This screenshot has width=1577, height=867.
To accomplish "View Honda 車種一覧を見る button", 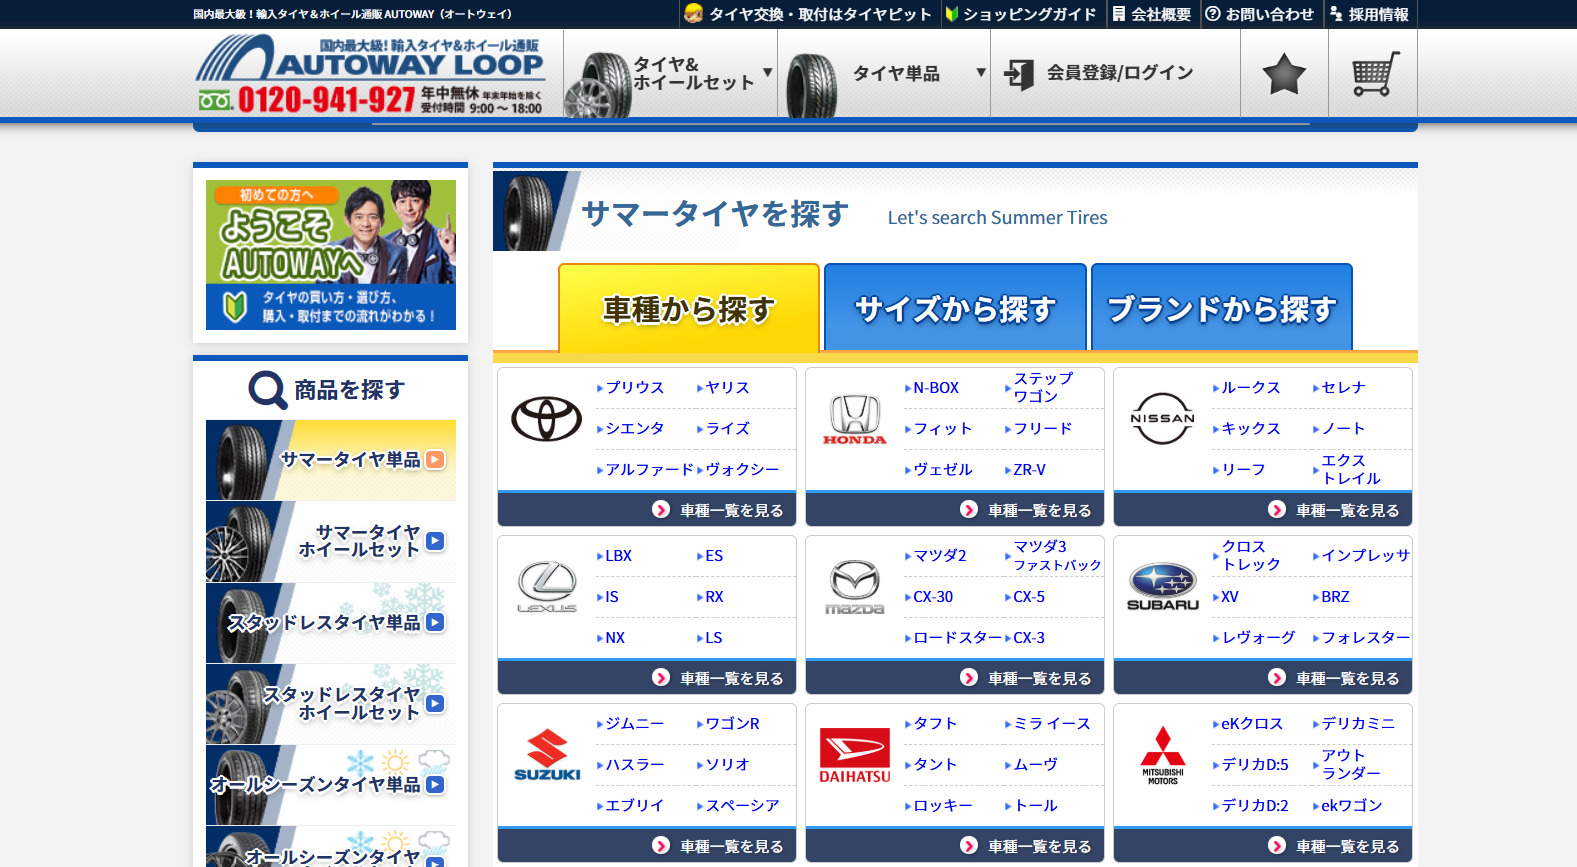I will pyautogui.click(x=955, y=510).
